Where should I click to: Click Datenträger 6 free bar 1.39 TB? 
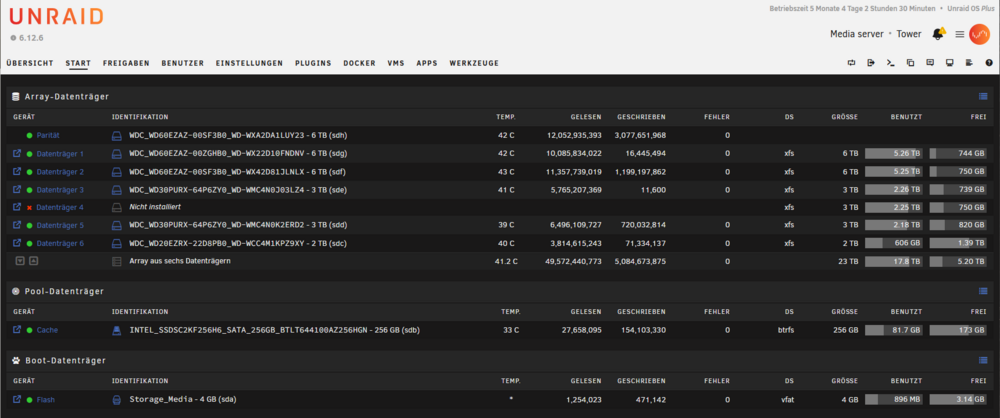point(958,244)
